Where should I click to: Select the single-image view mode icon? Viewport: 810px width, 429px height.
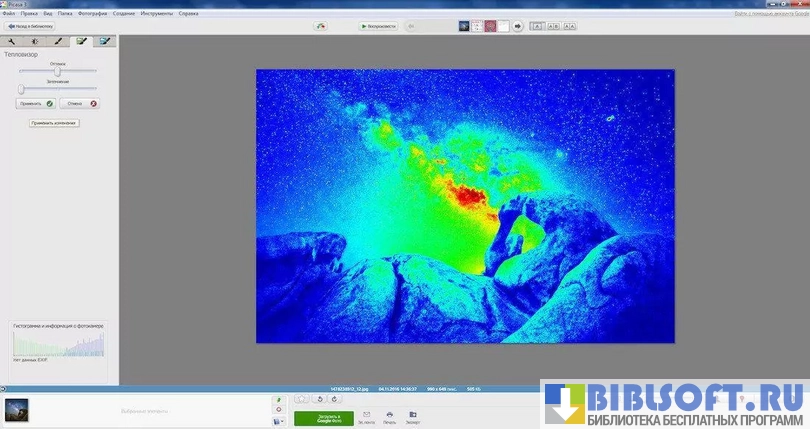click(537, 26)
